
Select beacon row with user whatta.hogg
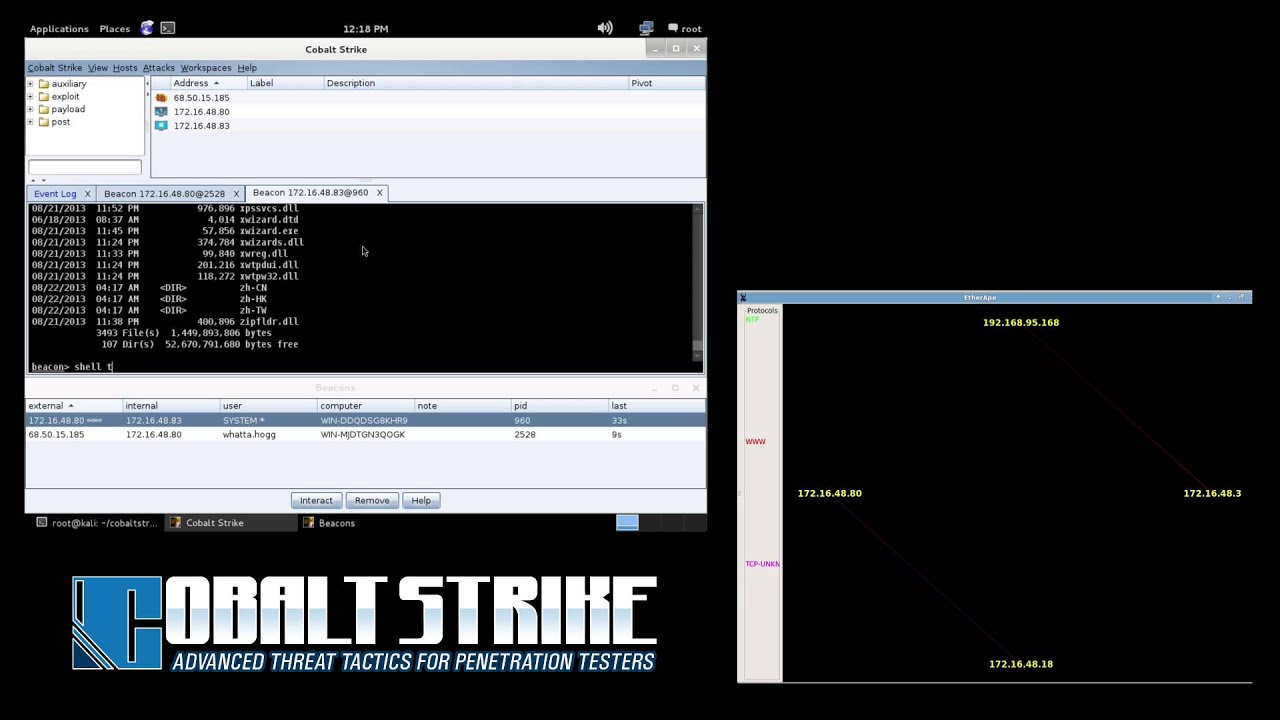(x=365, y=434)
